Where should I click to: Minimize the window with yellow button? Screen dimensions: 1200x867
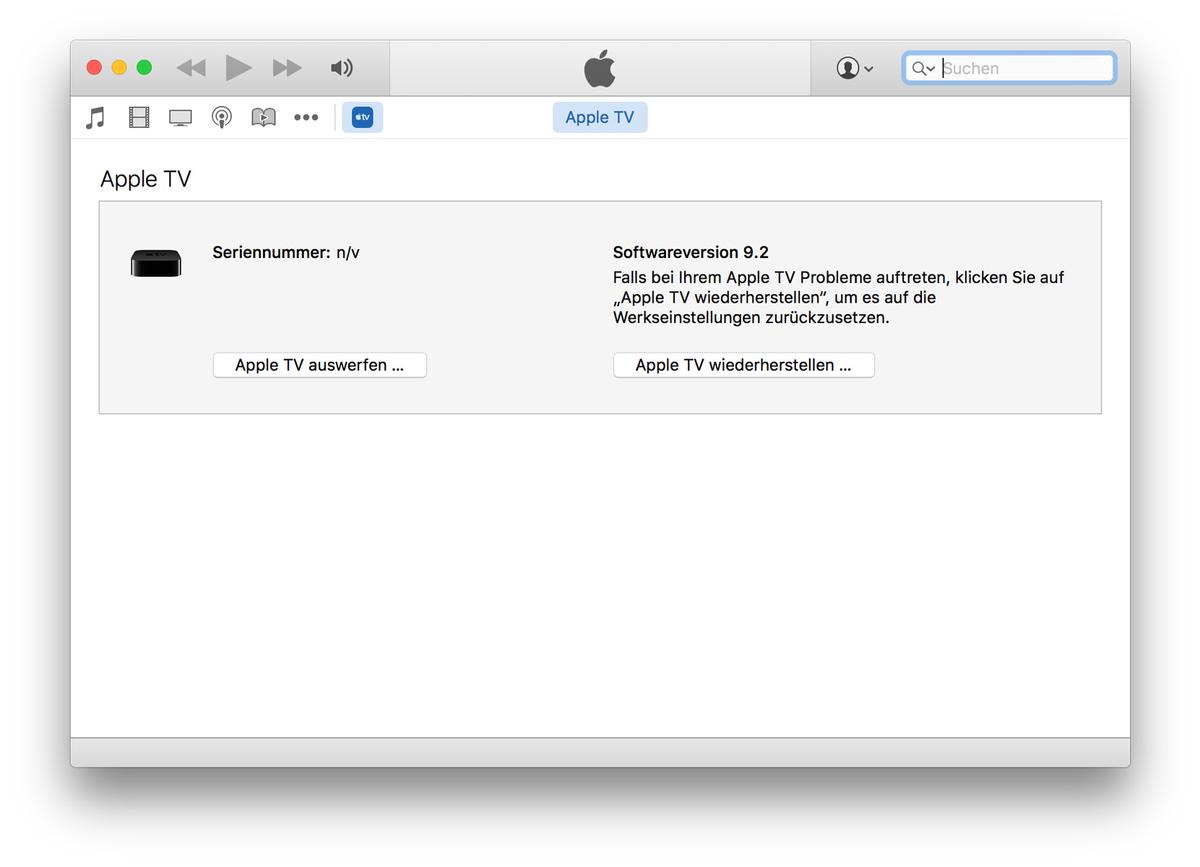(119, 68)
